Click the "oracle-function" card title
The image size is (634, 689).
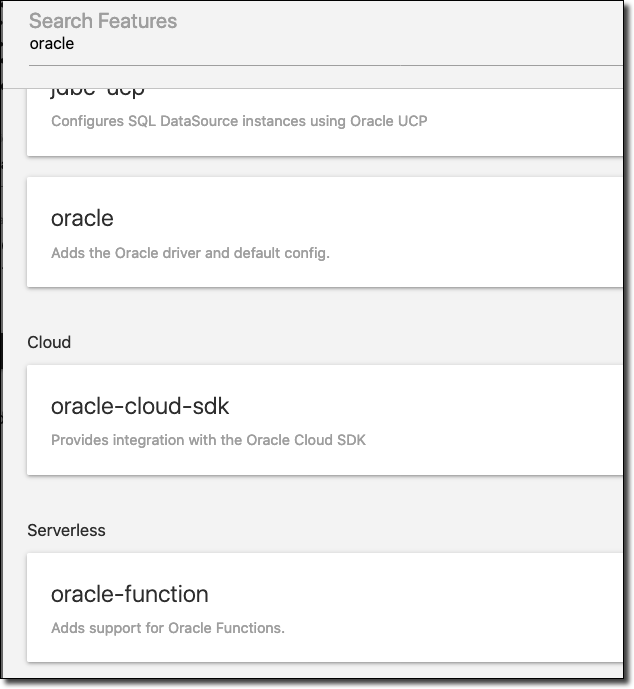pos(130,594)
